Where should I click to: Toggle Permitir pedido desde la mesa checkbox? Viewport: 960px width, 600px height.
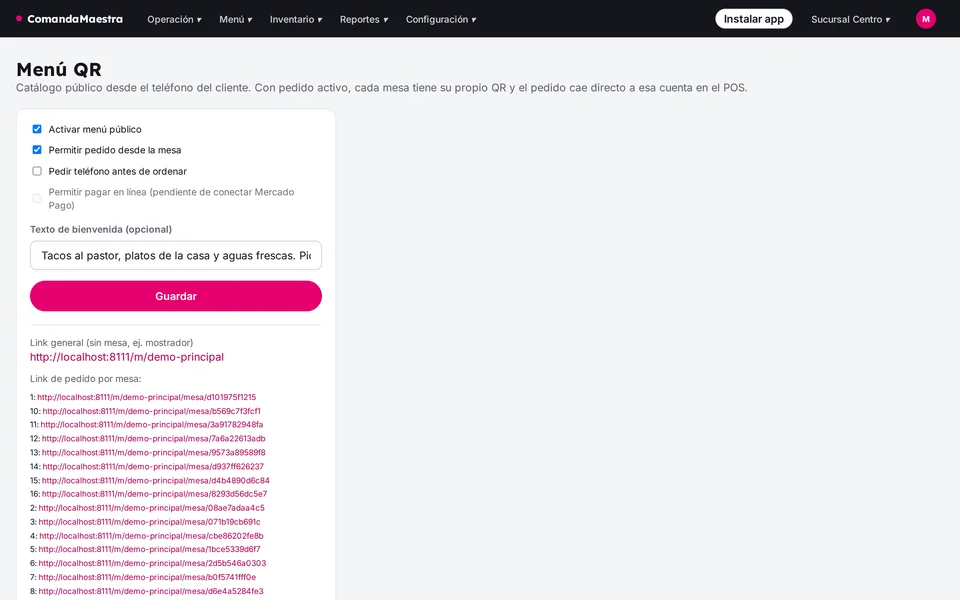[37, 150]
